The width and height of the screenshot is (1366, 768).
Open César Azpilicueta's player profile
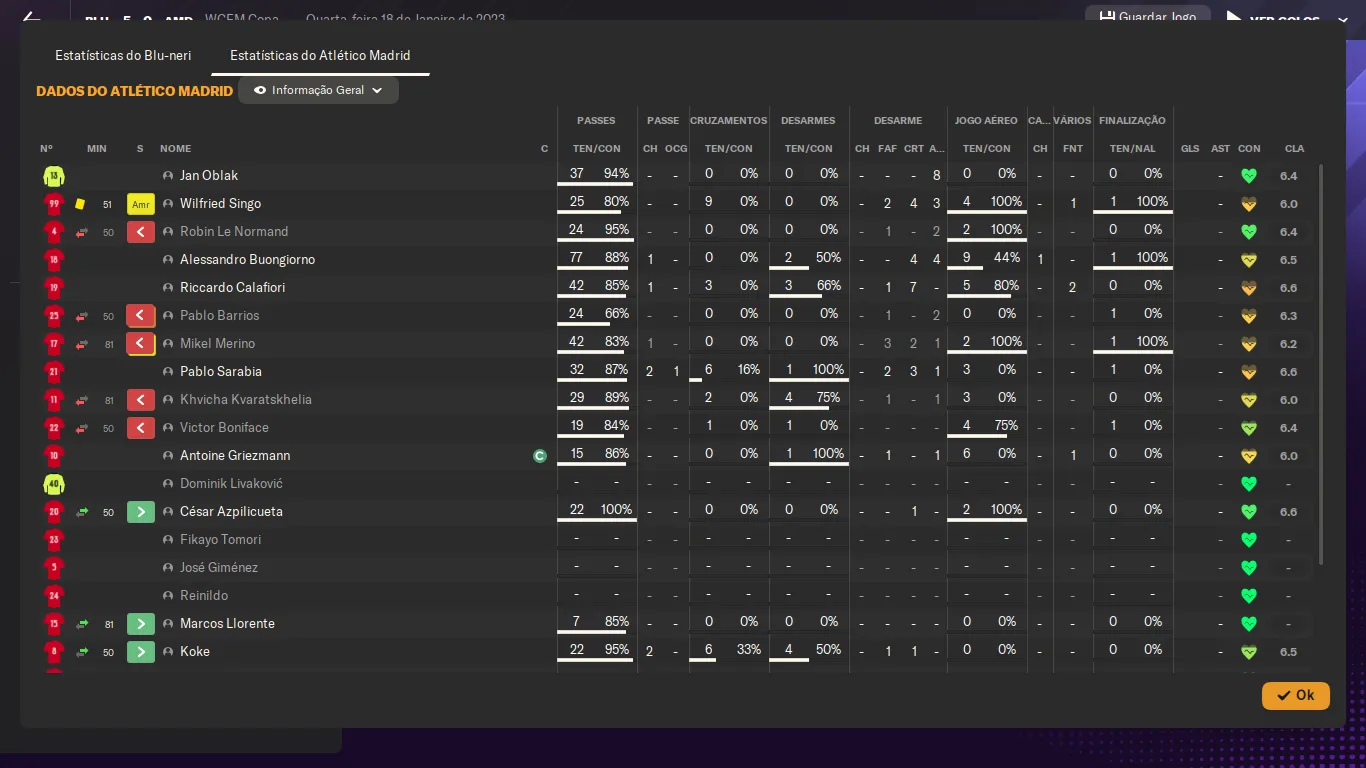click(x=231, y=512)
